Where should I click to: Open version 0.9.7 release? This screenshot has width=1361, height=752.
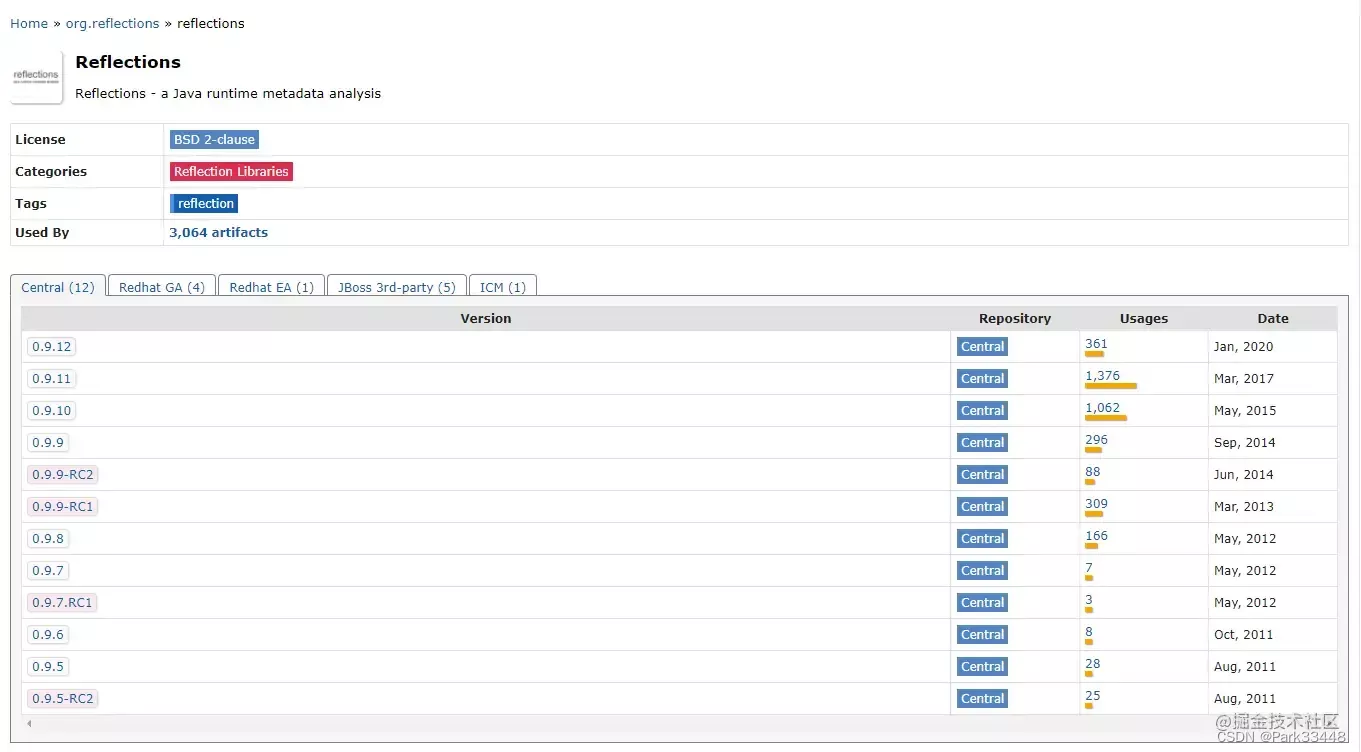[48, 571]
